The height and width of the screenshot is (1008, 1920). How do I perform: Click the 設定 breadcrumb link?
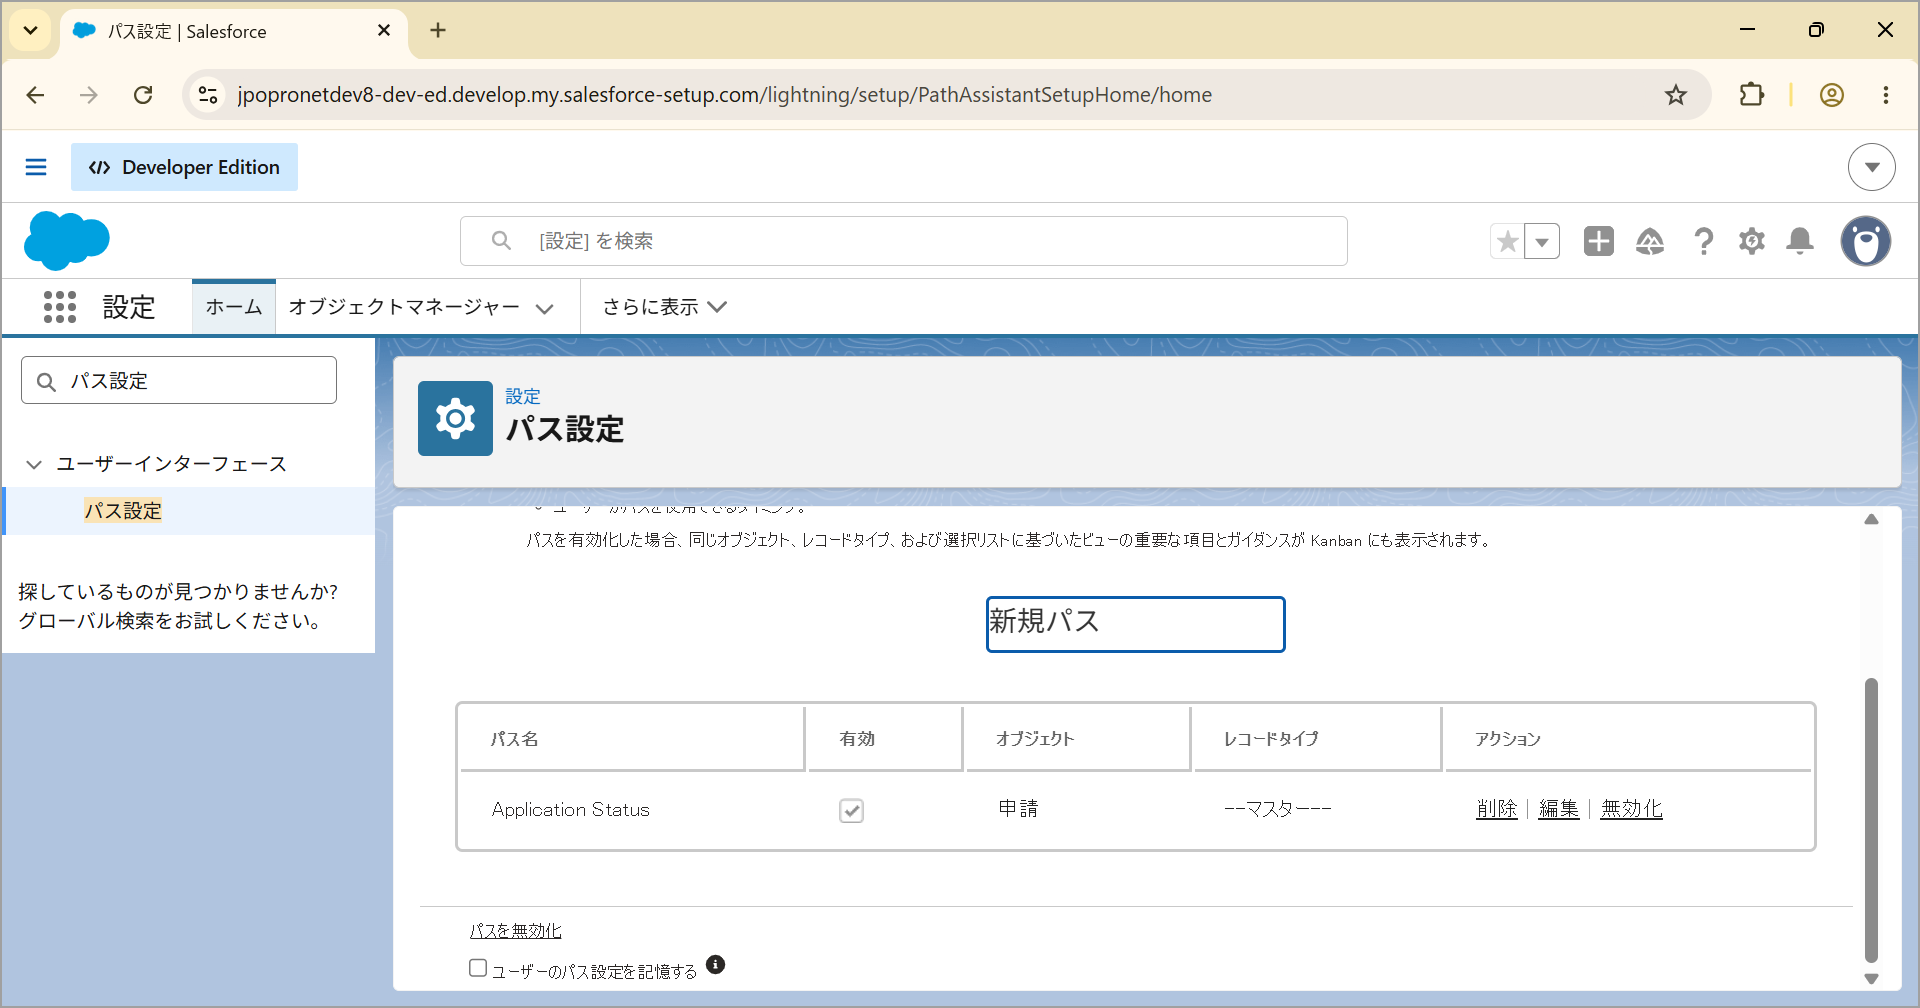[x=522, y=397]
